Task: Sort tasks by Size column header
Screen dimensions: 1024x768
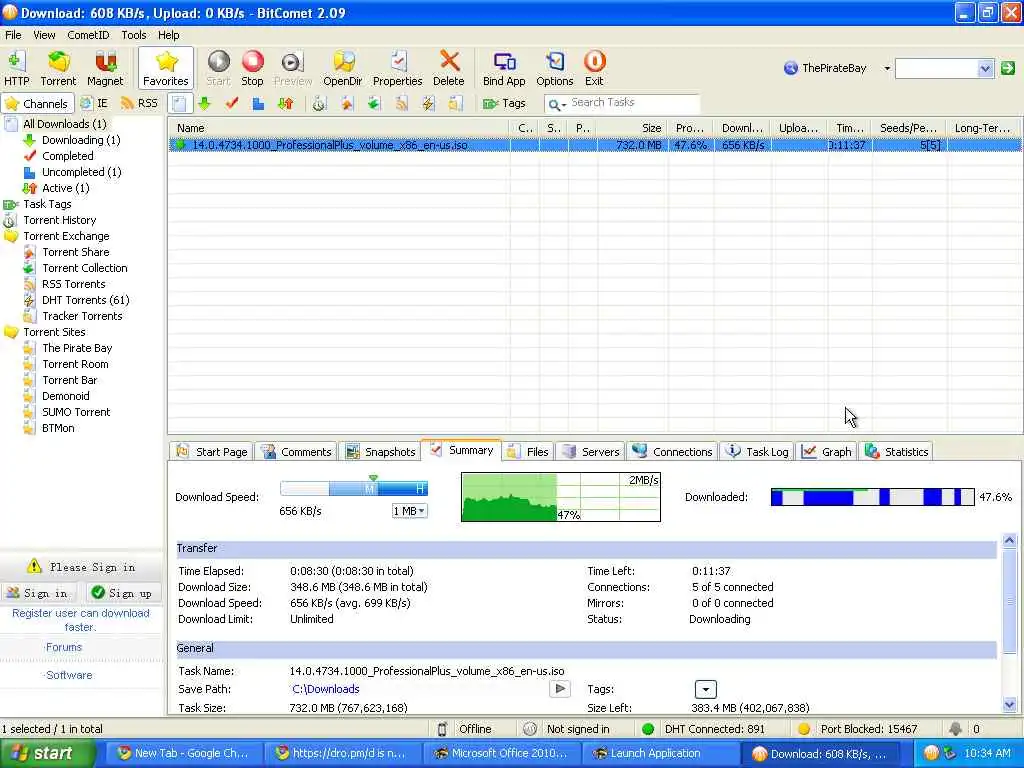Action: click(632, 128)
